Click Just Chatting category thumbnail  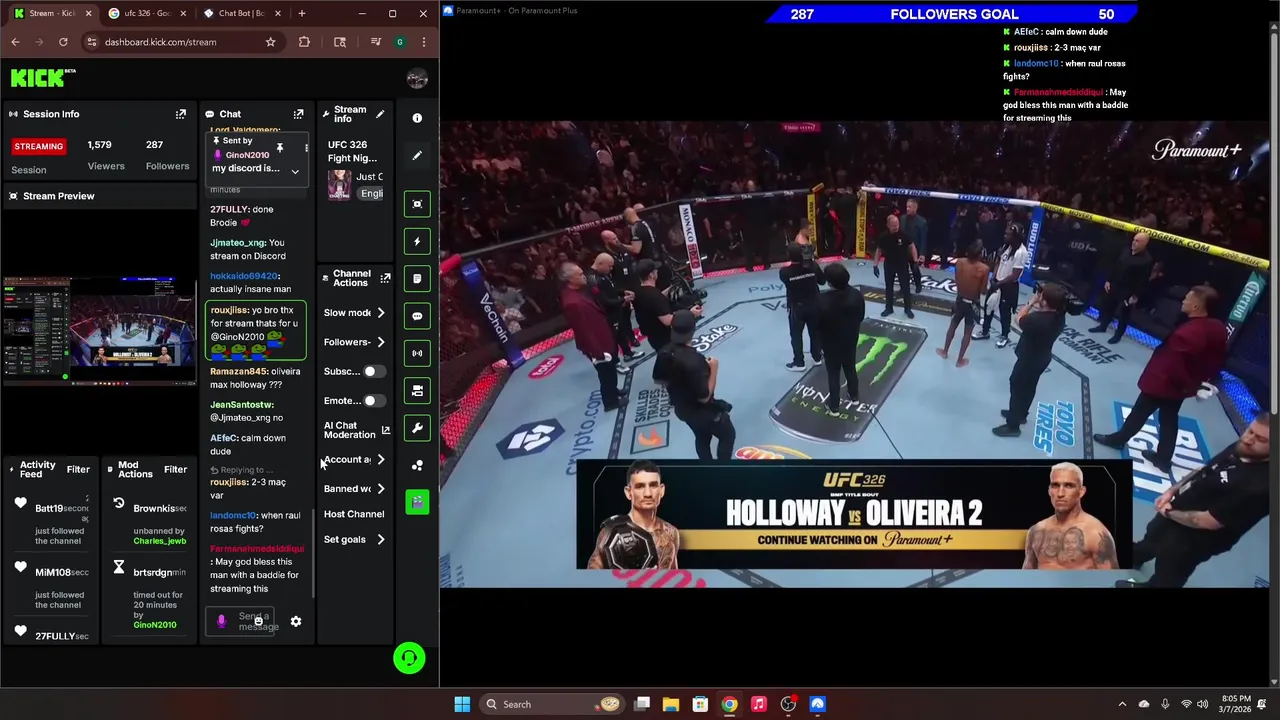point(339,185)
